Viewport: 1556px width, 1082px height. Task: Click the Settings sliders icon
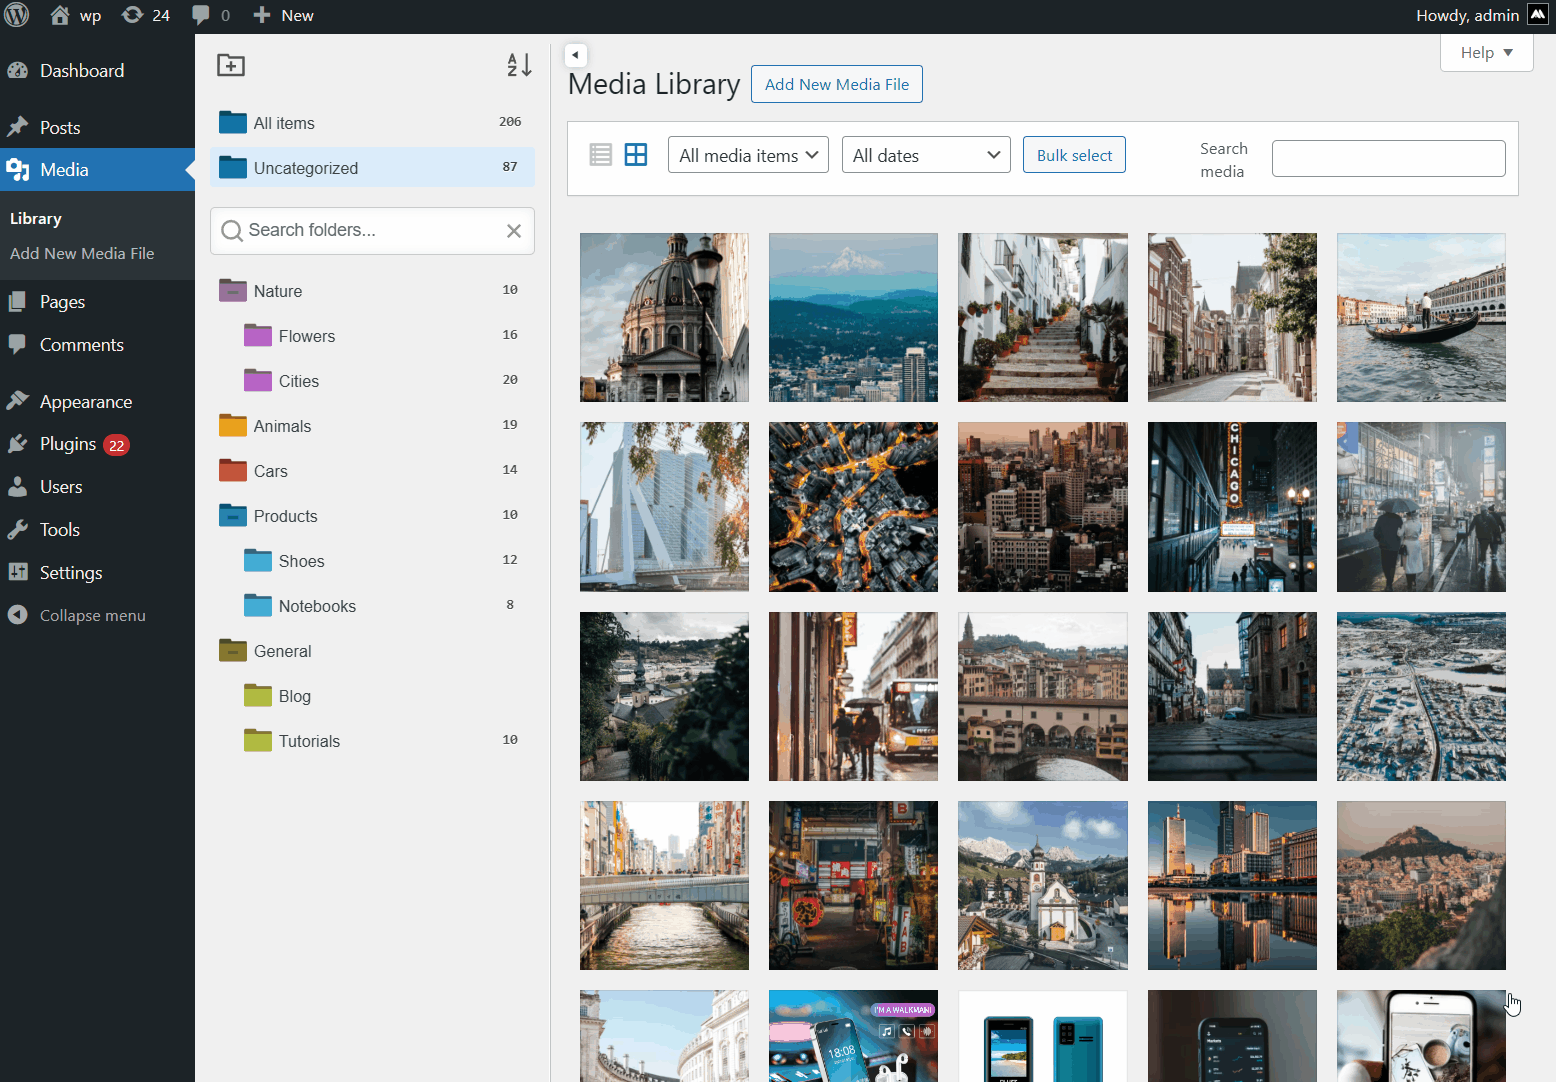[17, 573]
